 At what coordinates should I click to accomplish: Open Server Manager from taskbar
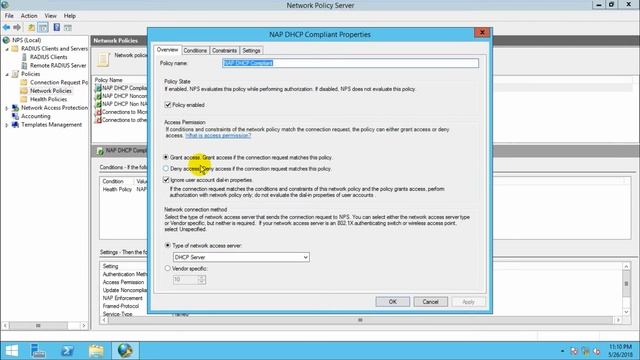click(39, 351)
